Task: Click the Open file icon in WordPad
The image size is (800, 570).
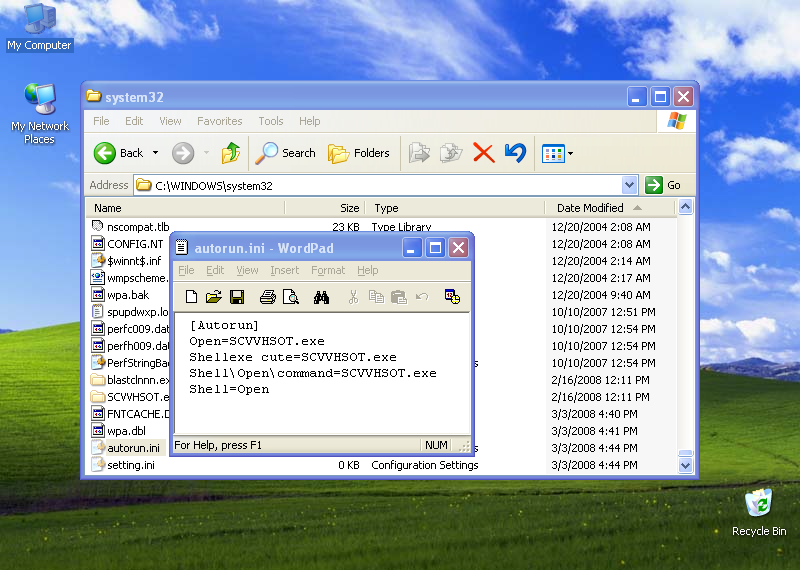Action: [x=214, y=296]
